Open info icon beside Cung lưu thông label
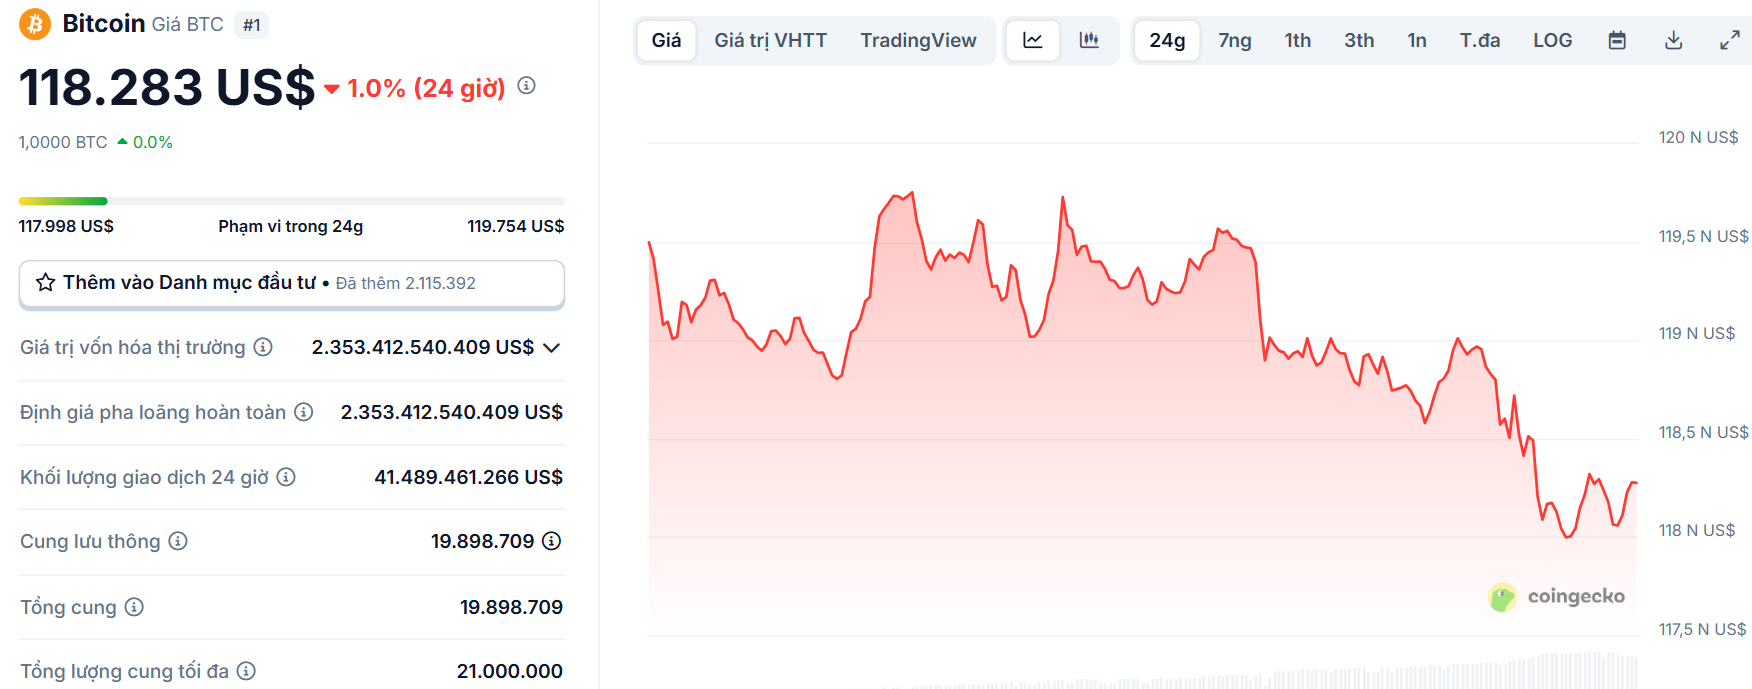Screen dimensions: 1752x689 [x=178, y=541]
